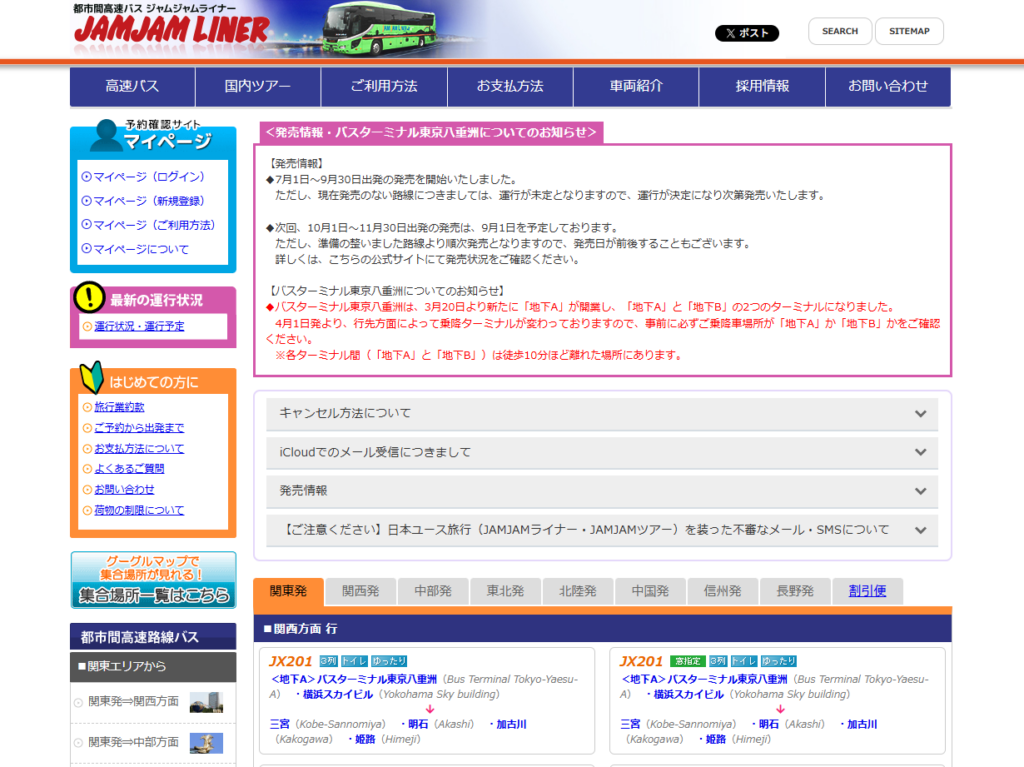This screenshot has width=1024, height=767.
Task: Expand iCloudでのメール受信につきまして section
Action: click(x=602, y=452)
